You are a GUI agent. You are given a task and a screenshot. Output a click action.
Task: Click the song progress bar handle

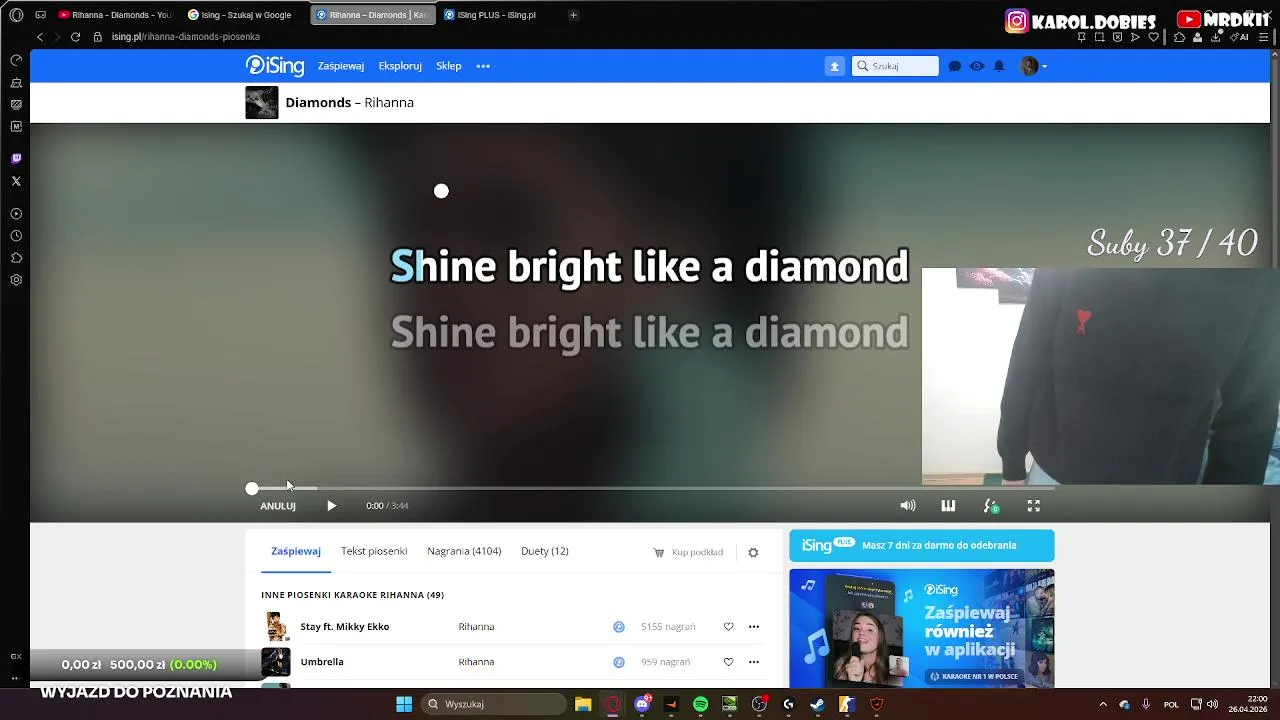tap(252, 488)
